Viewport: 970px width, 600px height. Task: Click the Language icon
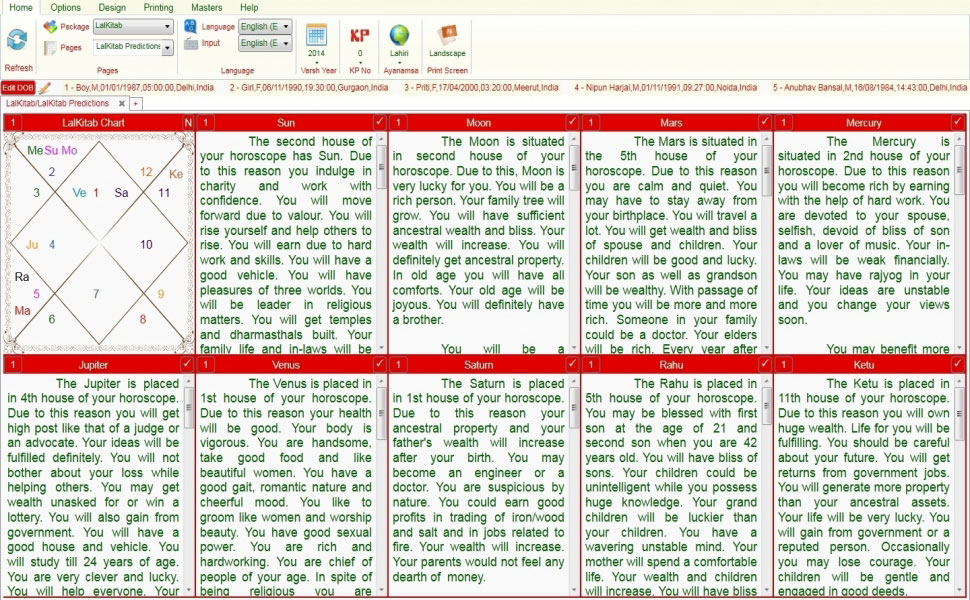click(x=192, y=26)
